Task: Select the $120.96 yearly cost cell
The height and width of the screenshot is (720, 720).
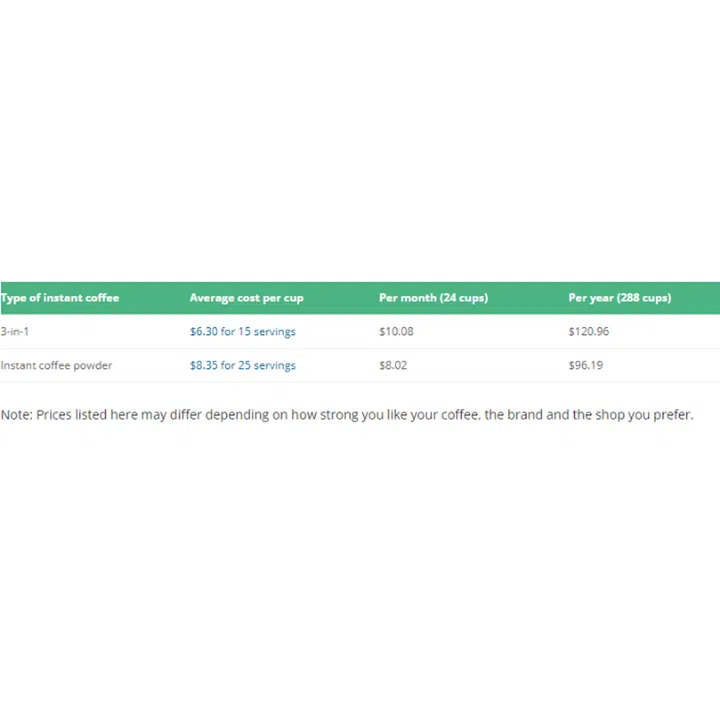Action: tap(589, 332)
